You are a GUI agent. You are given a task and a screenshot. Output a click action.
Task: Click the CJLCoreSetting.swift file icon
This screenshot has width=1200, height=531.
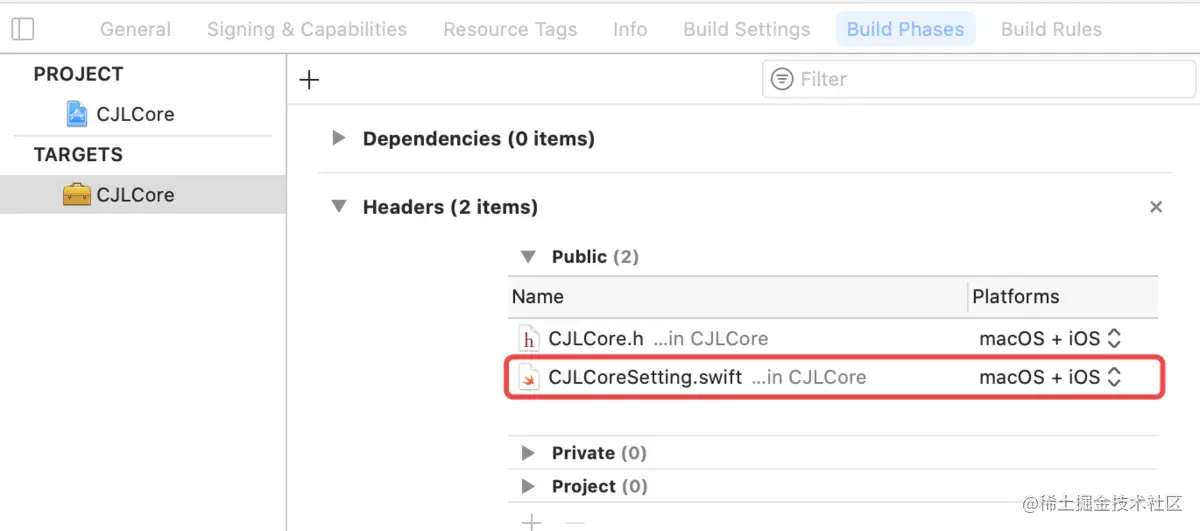pos(528,378)
